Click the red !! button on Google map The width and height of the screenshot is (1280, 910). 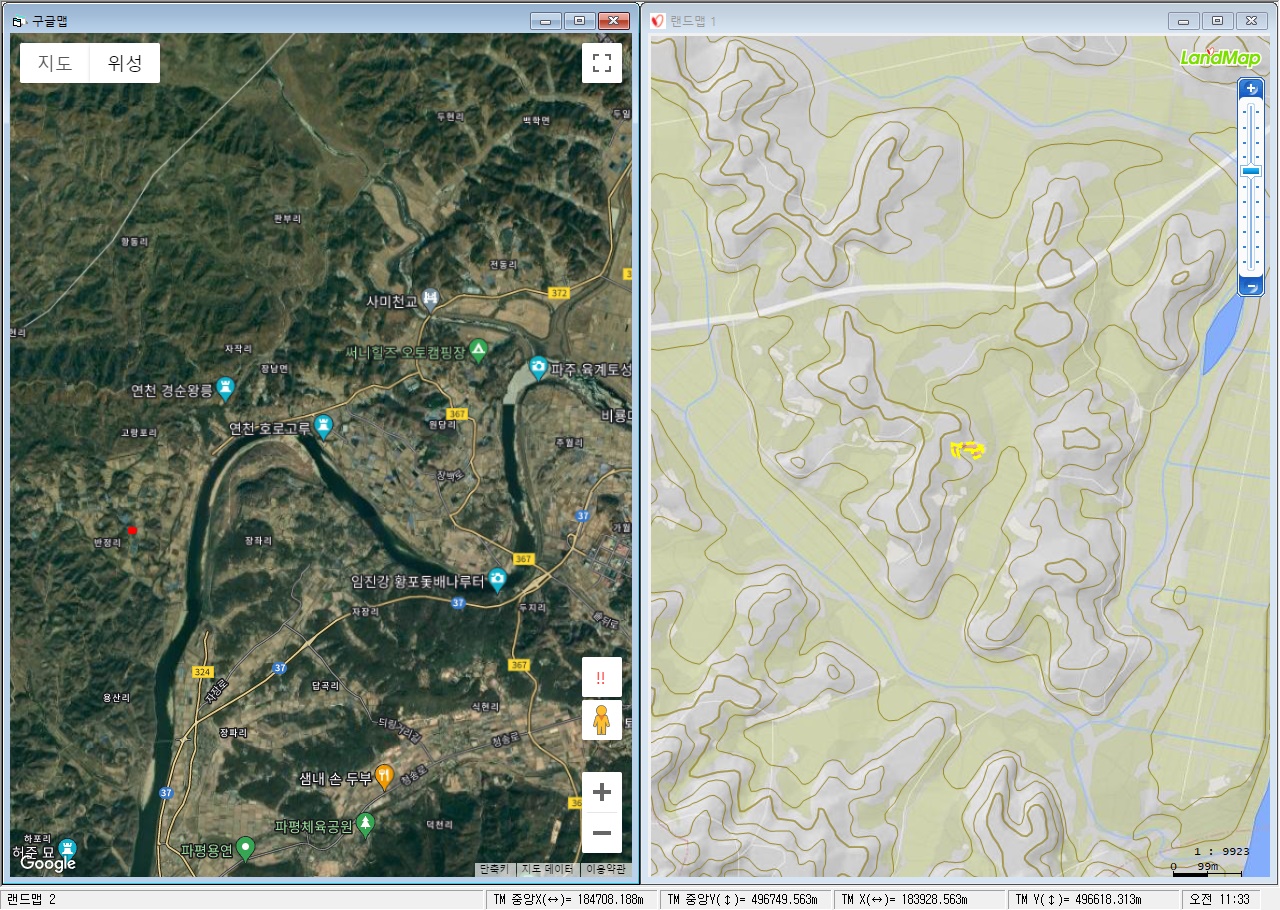pos(602,677)
